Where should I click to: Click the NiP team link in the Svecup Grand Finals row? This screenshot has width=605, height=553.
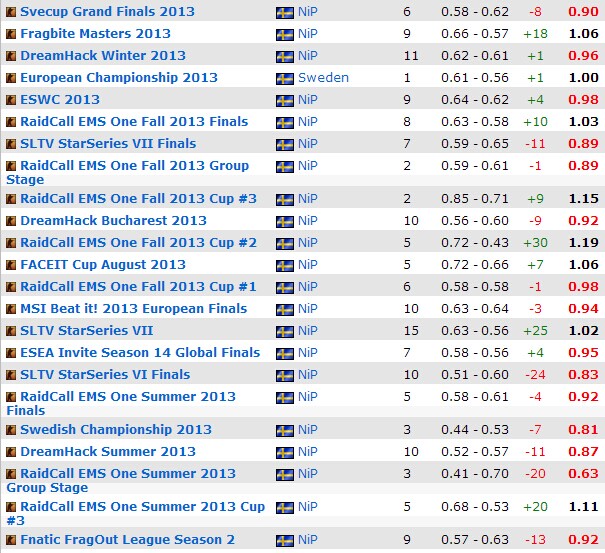pos(308,12)
